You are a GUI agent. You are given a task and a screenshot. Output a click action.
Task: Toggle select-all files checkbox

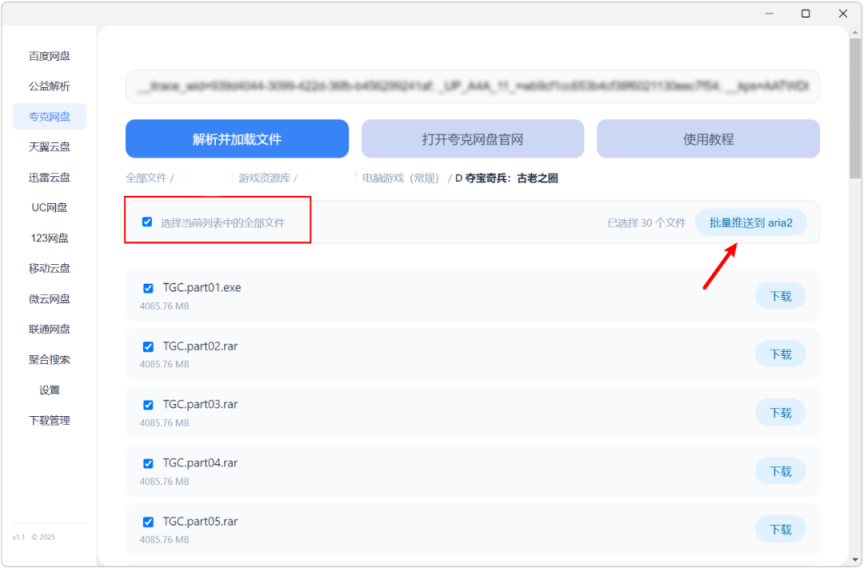(147, 222)
